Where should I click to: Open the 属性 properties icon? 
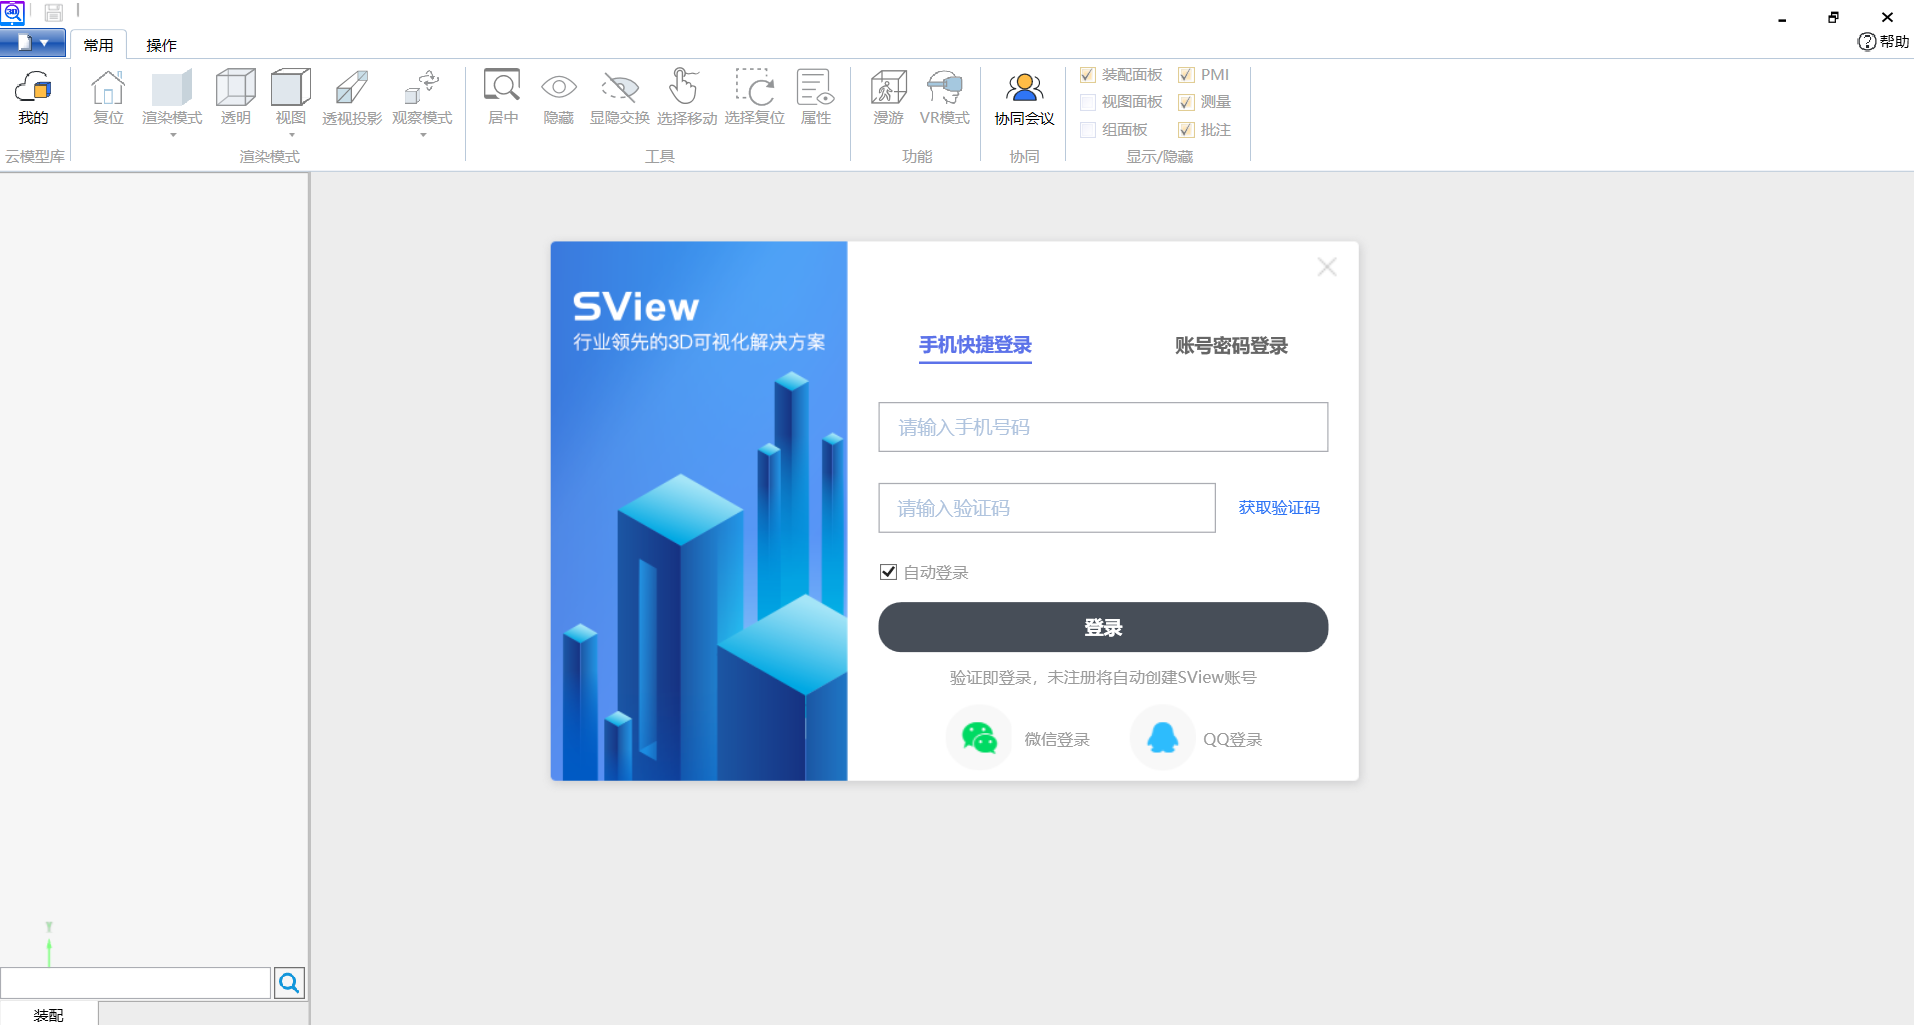pyautogui.click(x=816, y=87)
